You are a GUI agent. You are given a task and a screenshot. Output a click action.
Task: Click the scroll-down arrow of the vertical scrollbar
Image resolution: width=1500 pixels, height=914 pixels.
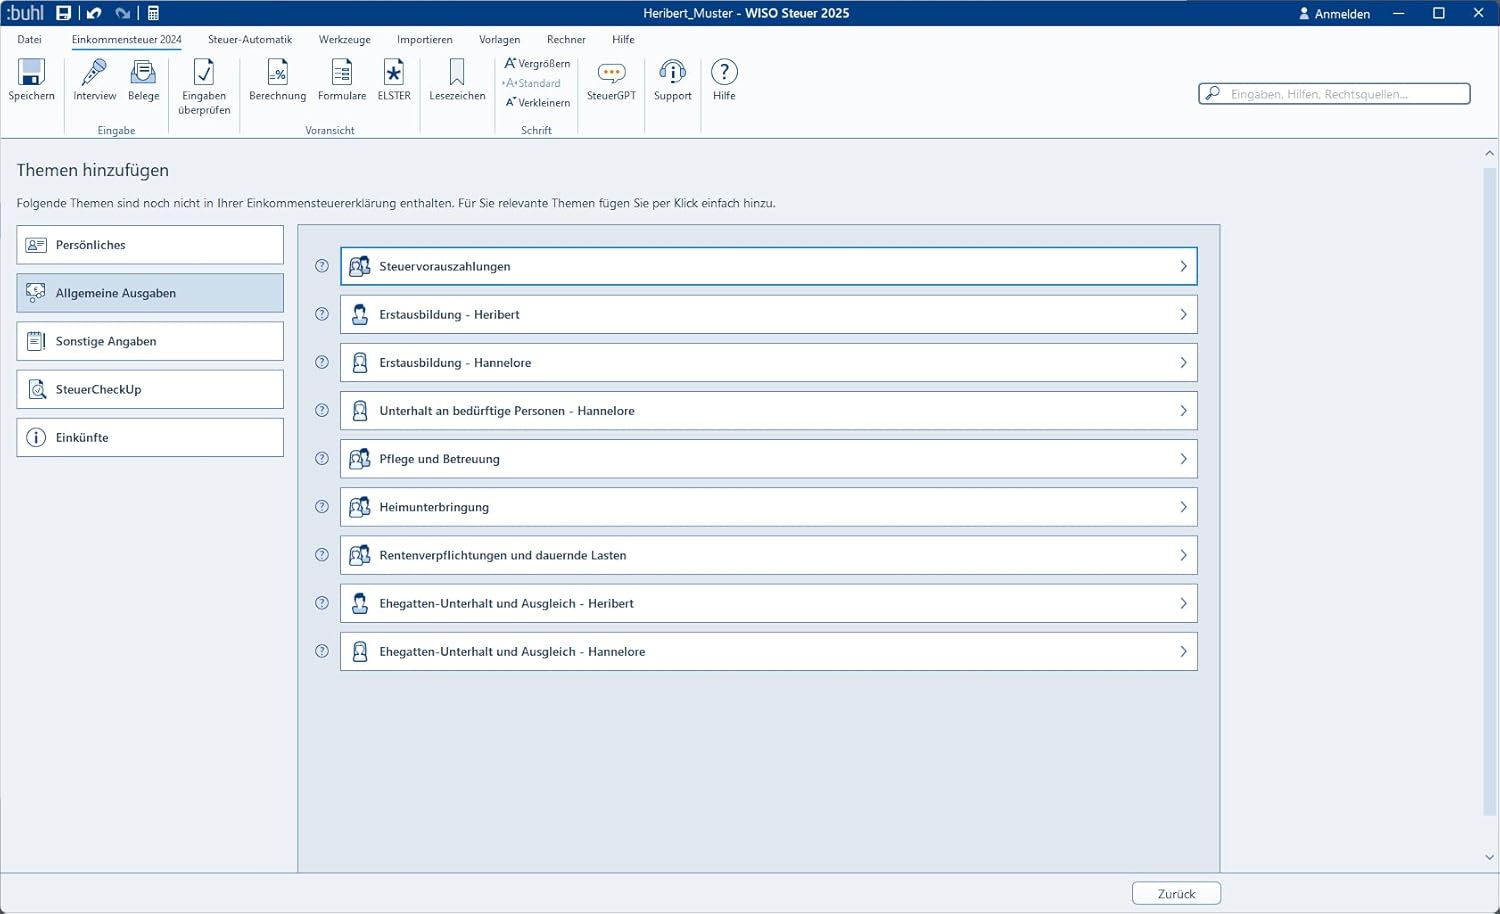(x=1489, y=857)
